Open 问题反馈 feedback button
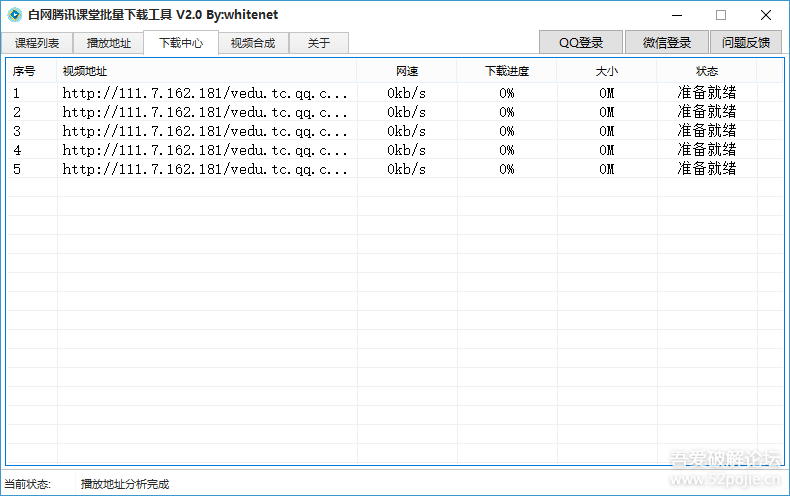 (746, 42)
